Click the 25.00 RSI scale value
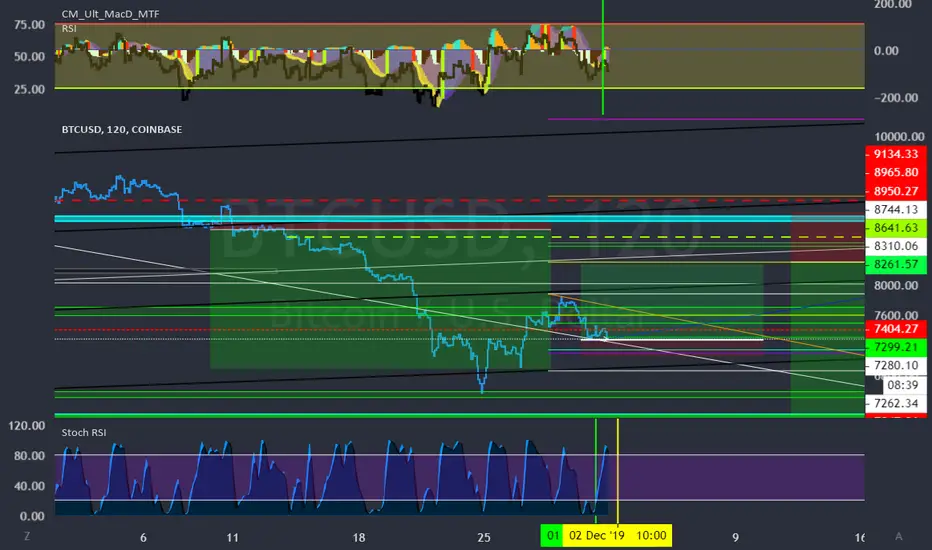This screenshot has width=932, height=550. (x=29, y=89)
